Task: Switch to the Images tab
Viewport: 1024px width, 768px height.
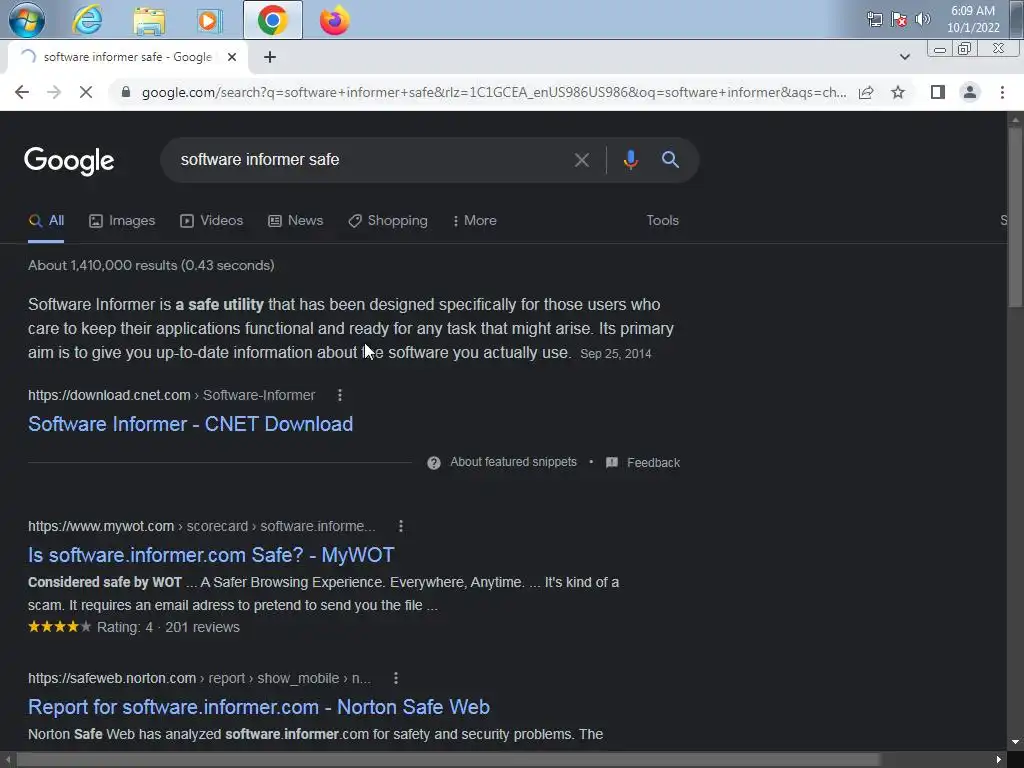Action: 122,221
